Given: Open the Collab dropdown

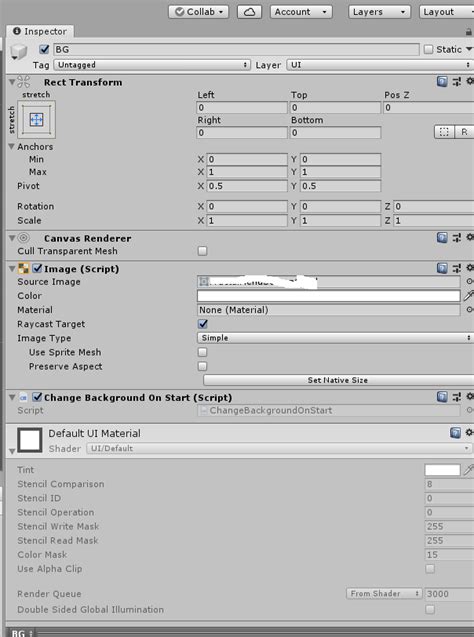Looking at the screenshot, I should point(199,12).
